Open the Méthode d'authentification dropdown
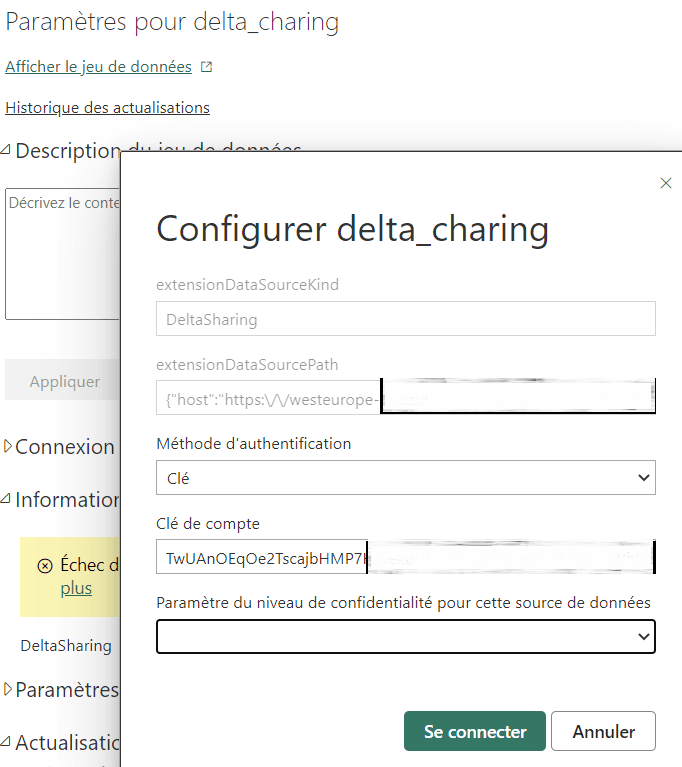Image resolution: width=682 pixels, height=767 pixels. click(406, 477)
